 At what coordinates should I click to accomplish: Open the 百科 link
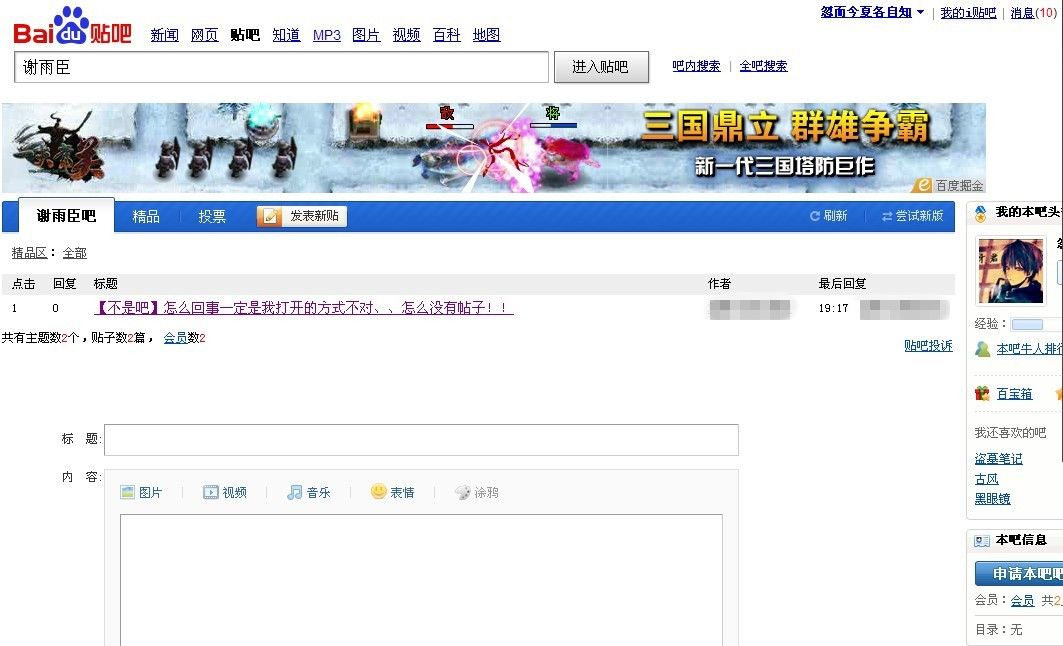tap(447, 35)
